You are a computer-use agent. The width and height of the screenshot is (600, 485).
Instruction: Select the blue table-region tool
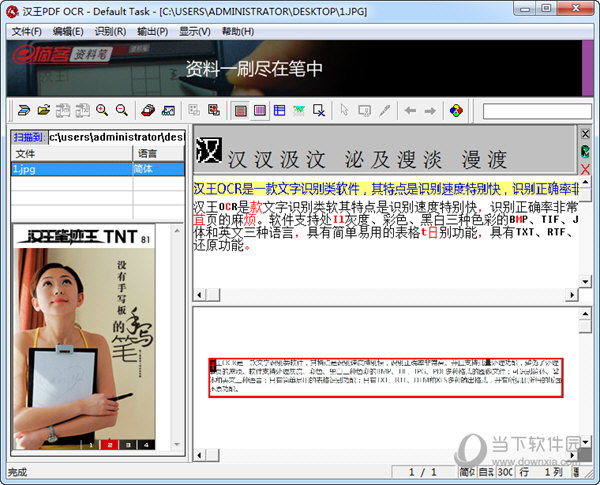(279, 111)
